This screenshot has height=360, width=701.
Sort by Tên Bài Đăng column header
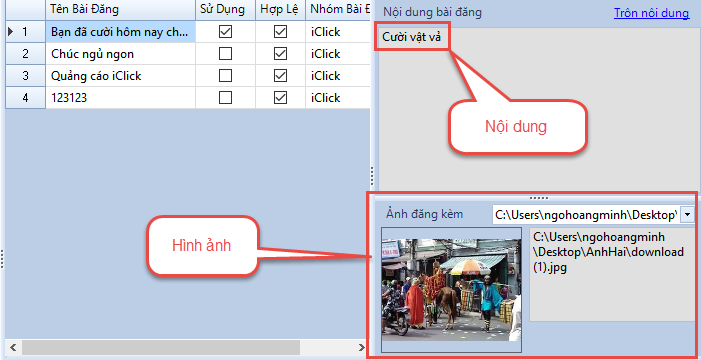[x=120, y=10]
